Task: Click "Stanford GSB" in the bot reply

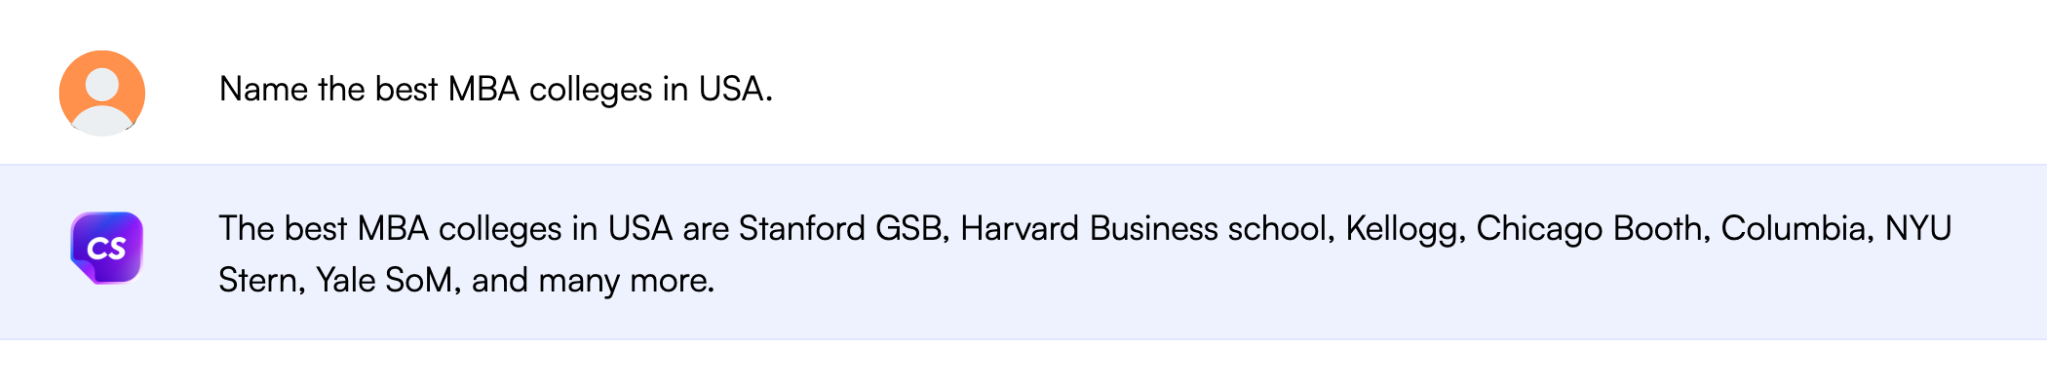Action: (842, 229)
